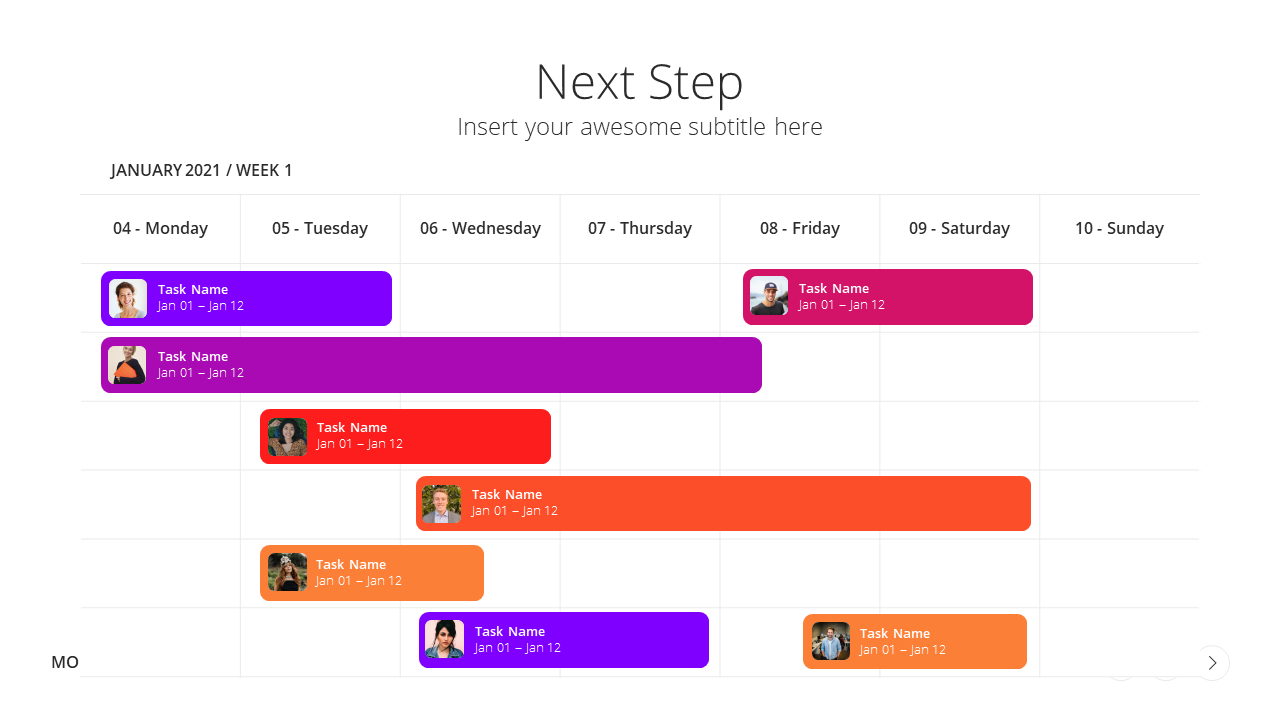
Task: Select the 06 - Wednesday column header
Action: [480, 228]
